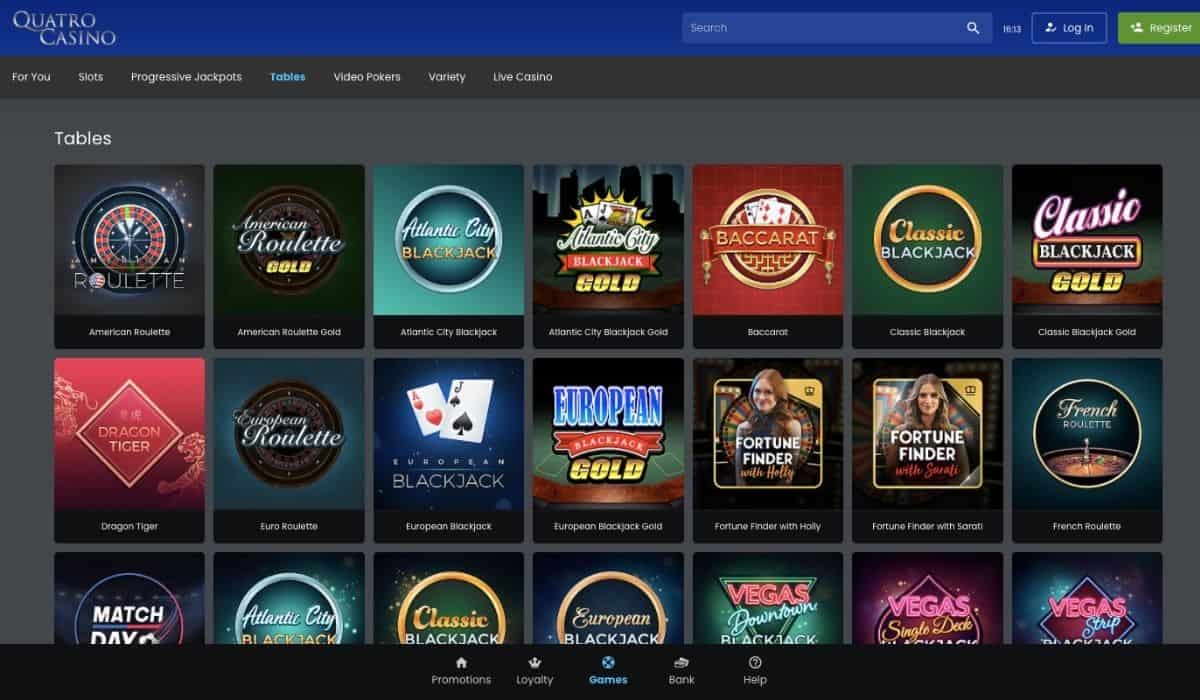Screen dimensions: 1200x700
Task: Launch the Baccarat game tile
Action: 768,240
